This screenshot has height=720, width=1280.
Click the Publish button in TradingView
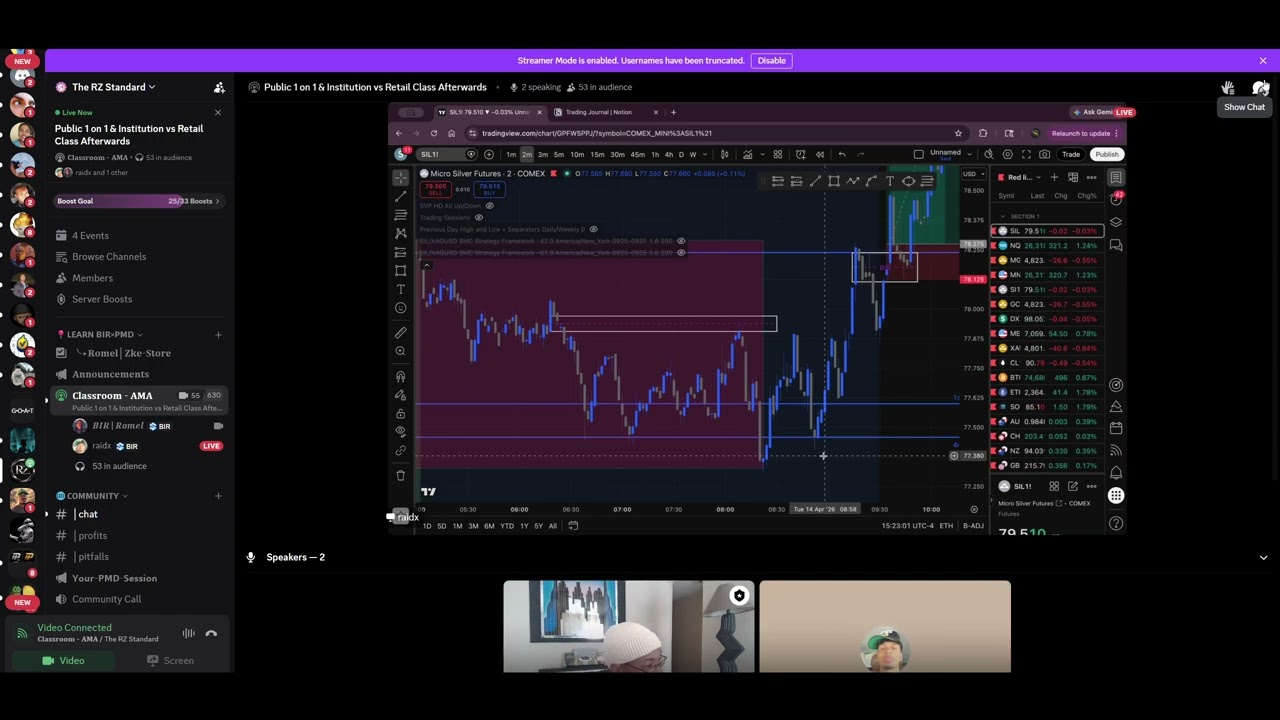click(1106, 154)
